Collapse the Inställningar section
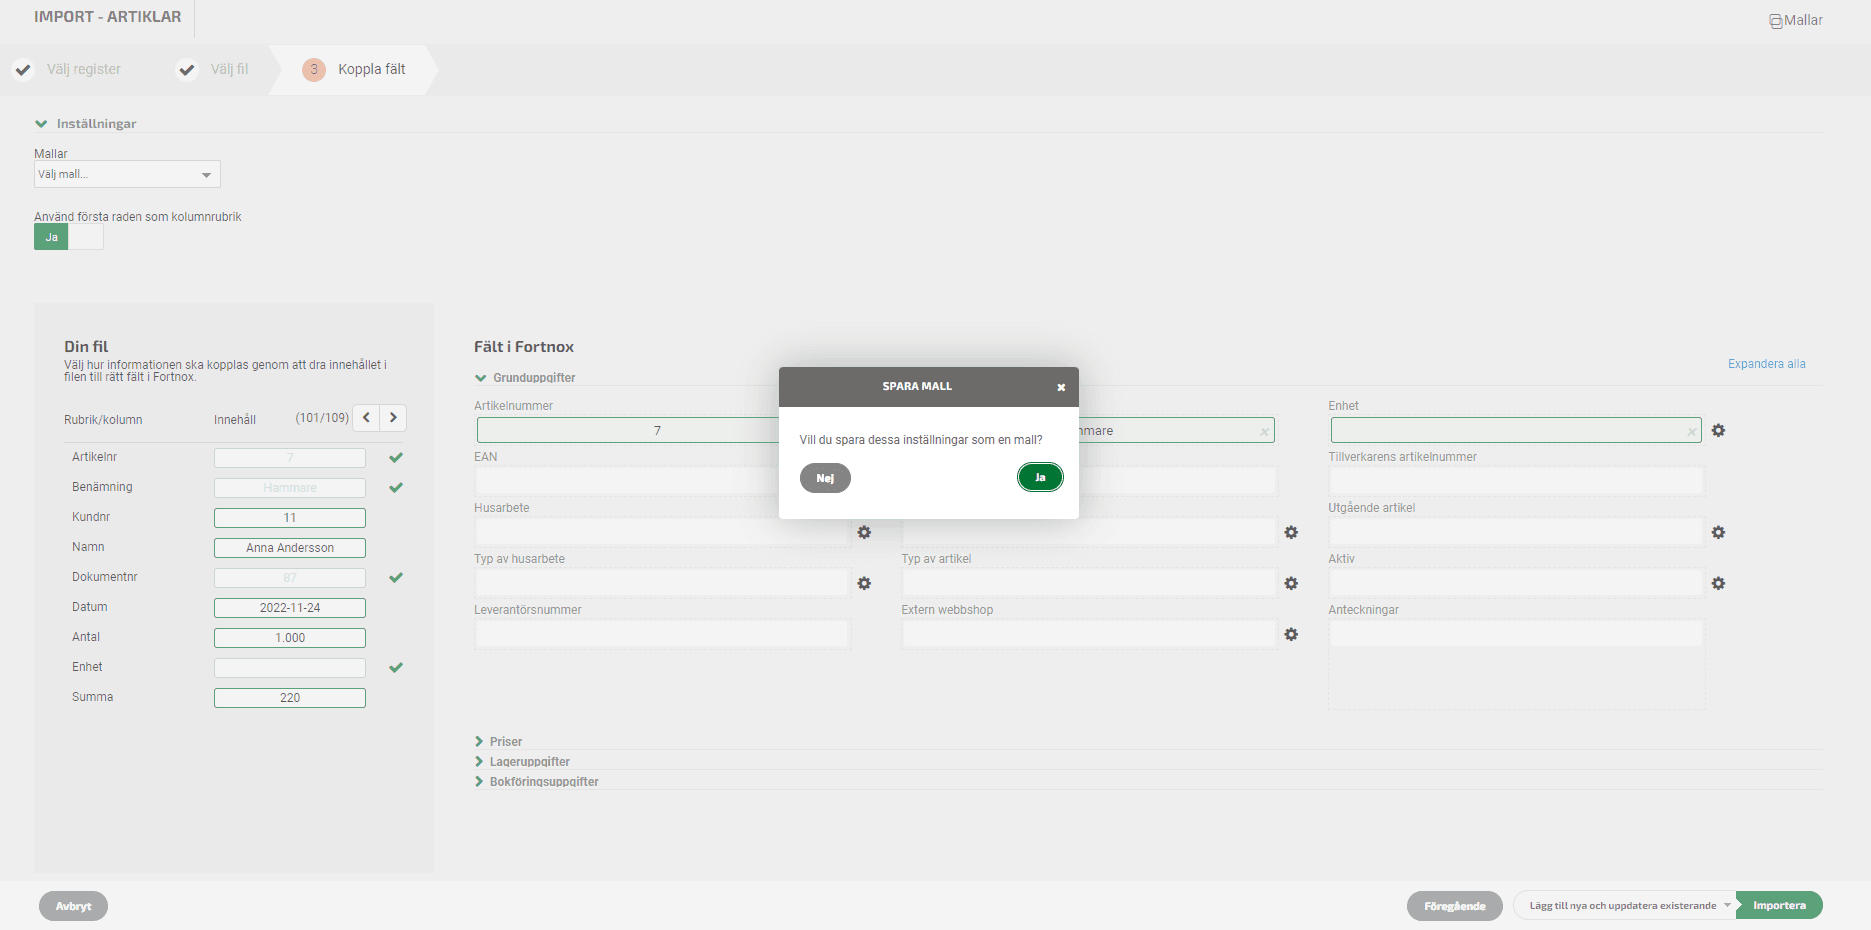The width and height of the screenshot is (1871, 930). (86, 123)
